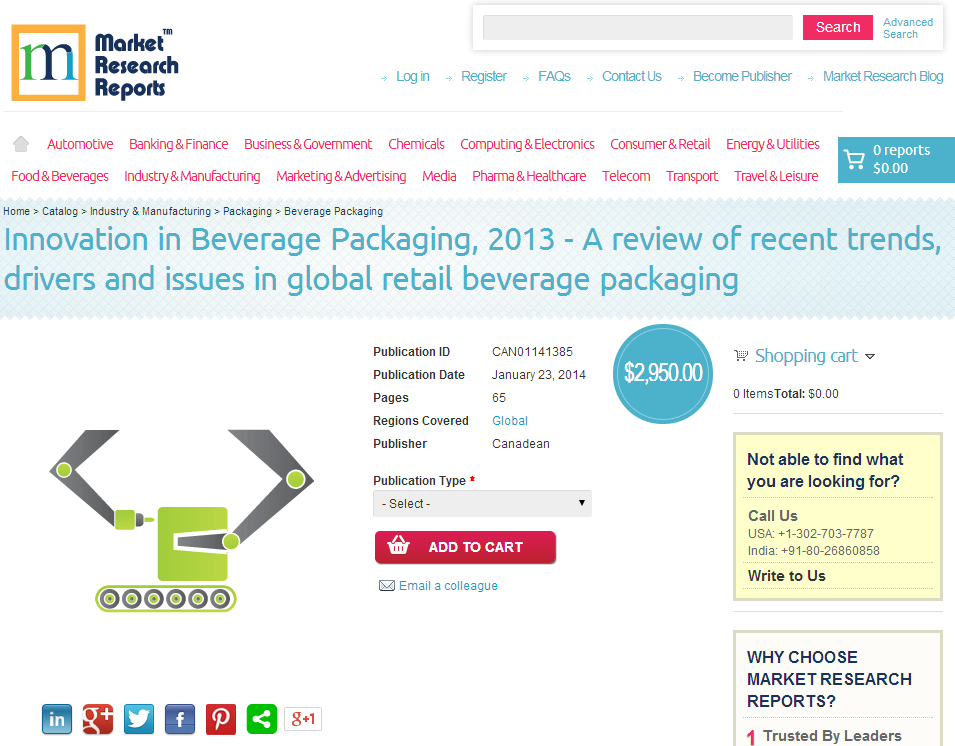955x746 pixels.
Task: Open Industry & Manufacturing category
Action: tap(192, 177)
